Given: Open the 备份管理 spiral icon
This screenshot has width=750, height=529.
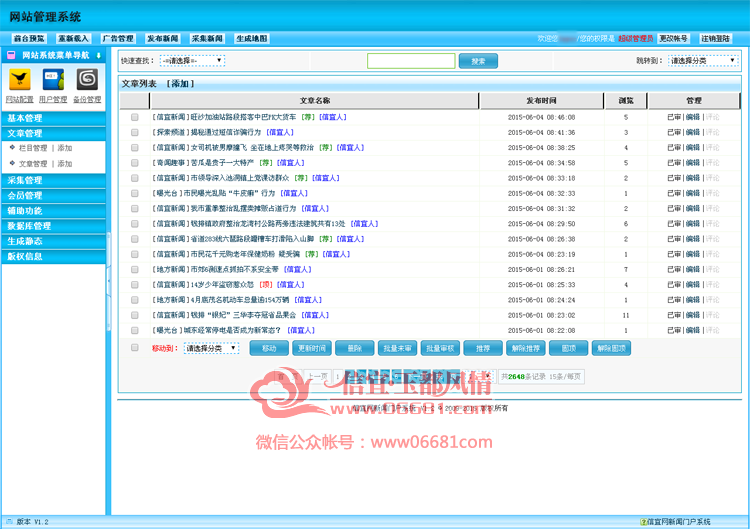Looking at the screenshot, I should [x=87, y=79].
